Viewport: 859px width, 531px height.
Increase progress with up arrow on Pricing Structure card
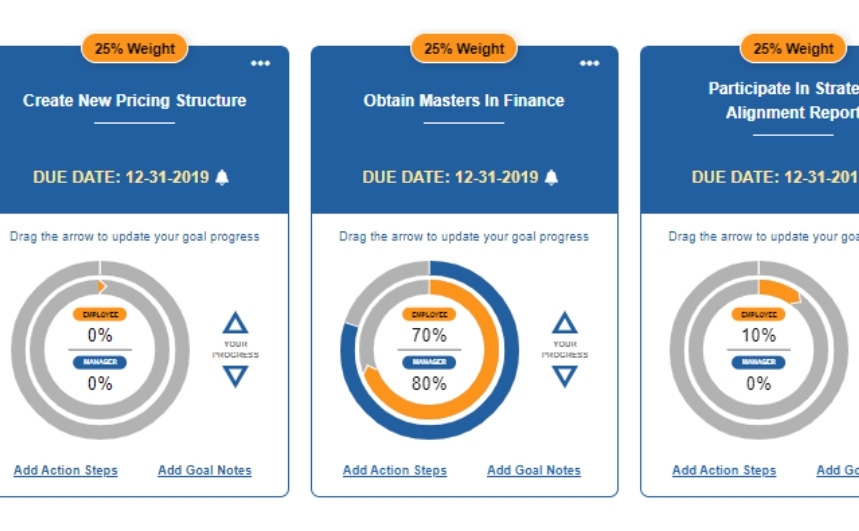point(235,323)
